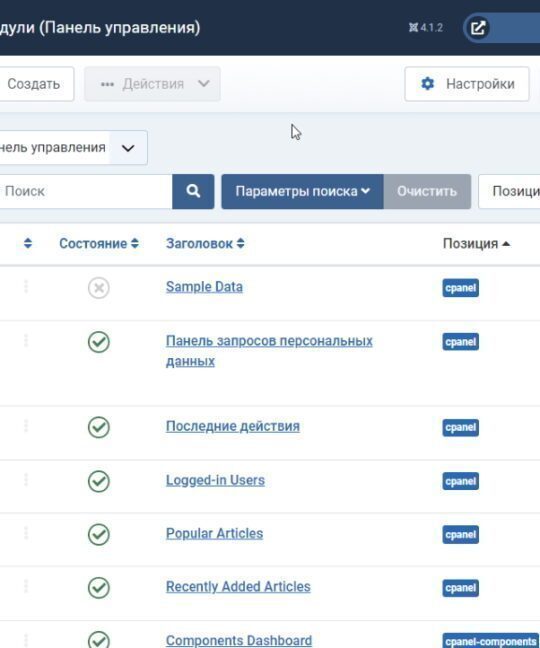Unpublish Панель запросов персональных данных module
The image size is (540, 648).
tap(99, 342)
